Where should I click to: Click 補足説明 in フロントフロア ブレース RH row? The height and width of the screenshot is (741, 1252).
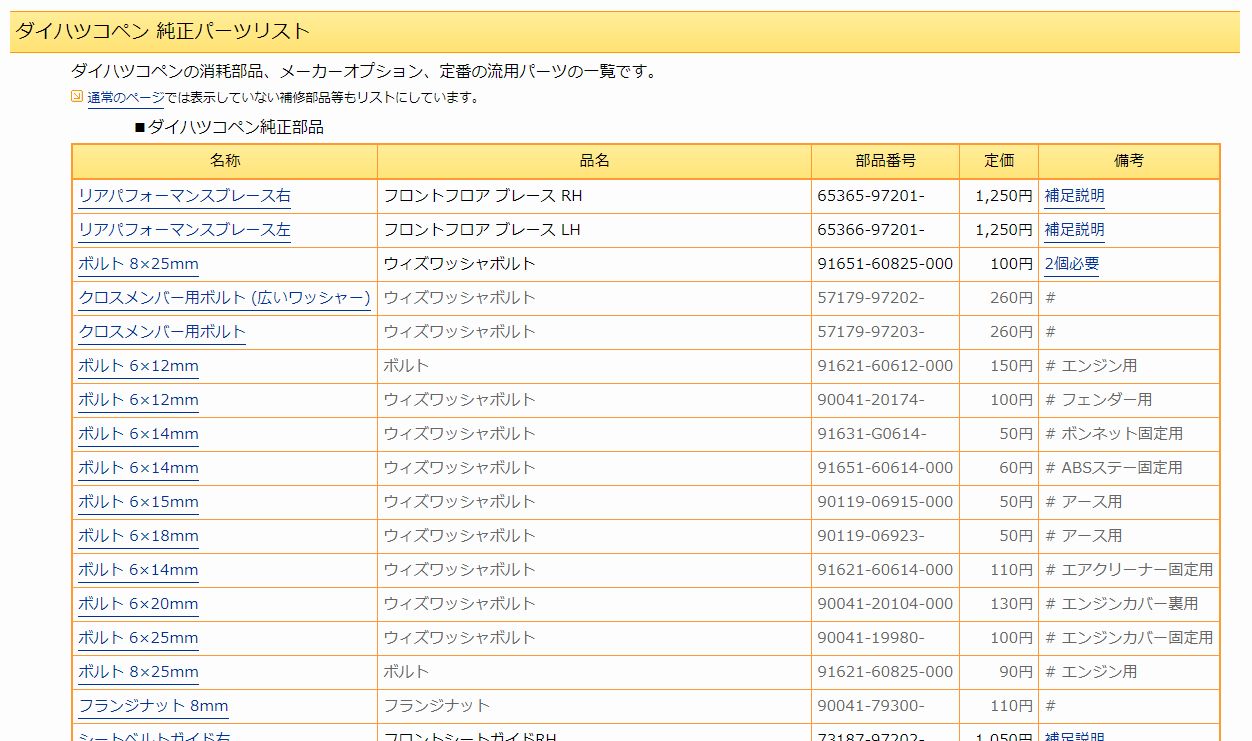(1074, 196)
